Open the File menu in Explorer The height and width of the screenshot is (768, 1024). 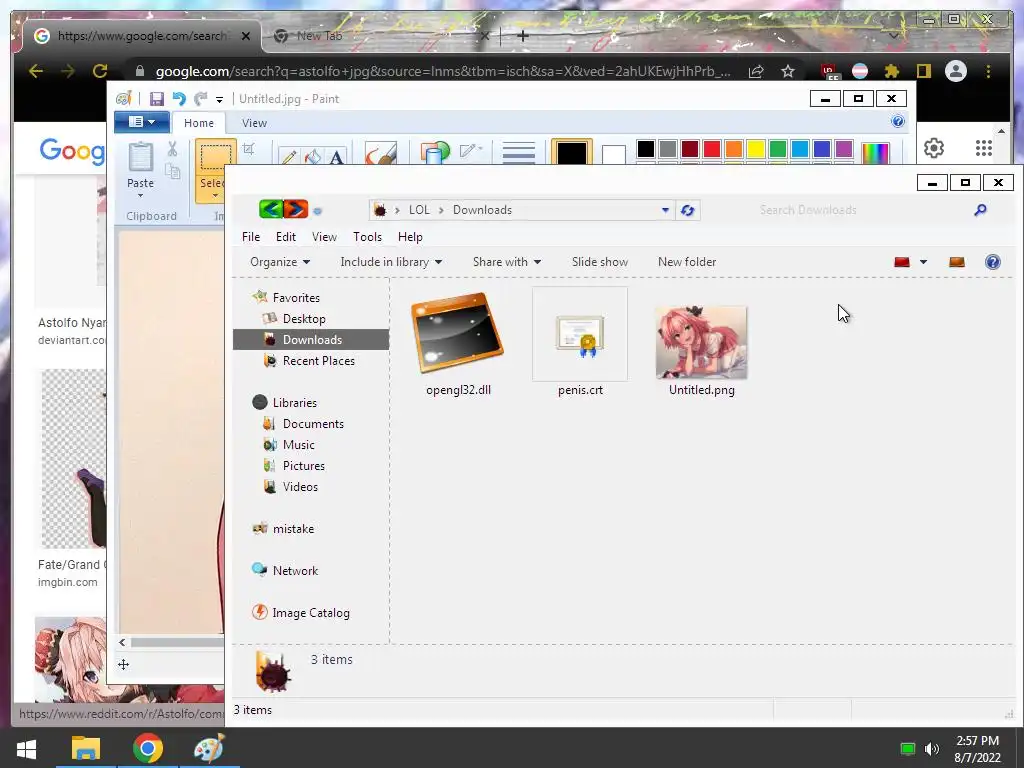251,237
